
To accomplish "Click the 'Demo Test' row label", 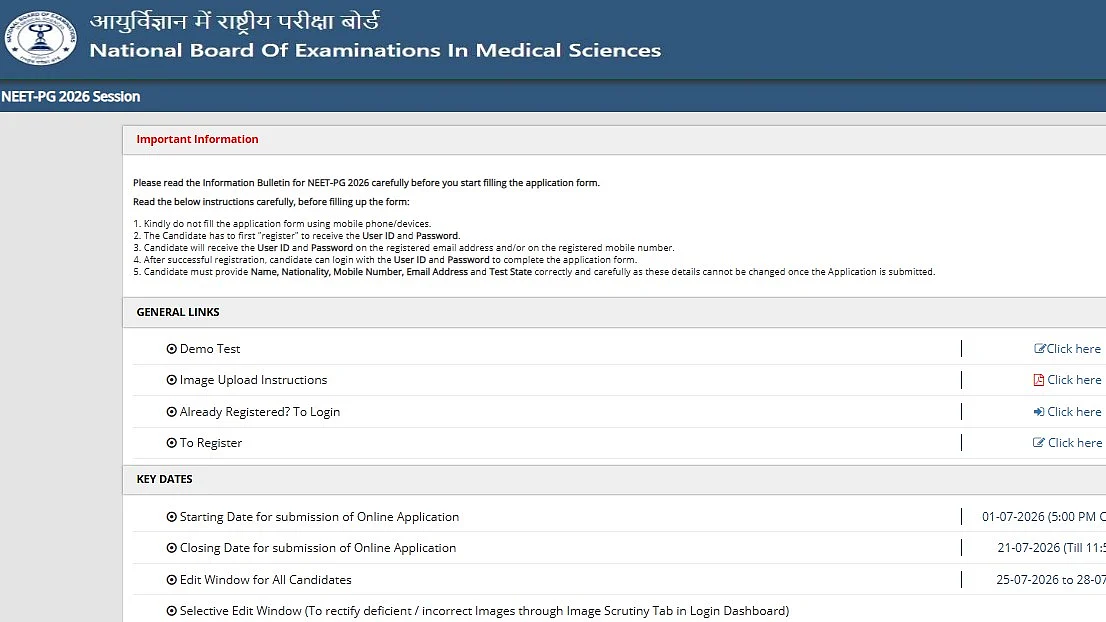I will pos(210,348).
